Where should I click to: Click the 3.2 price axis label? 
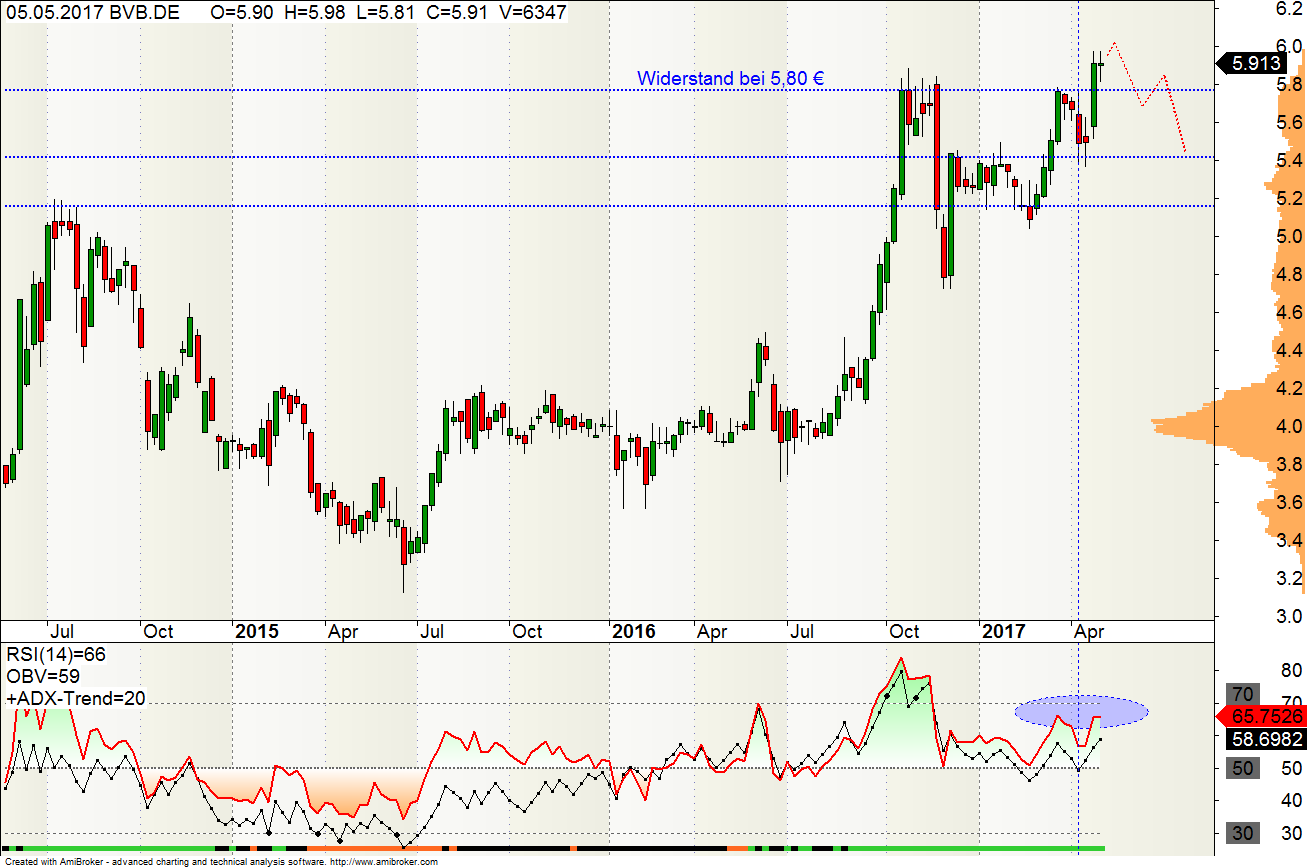tap(1289, 578)
